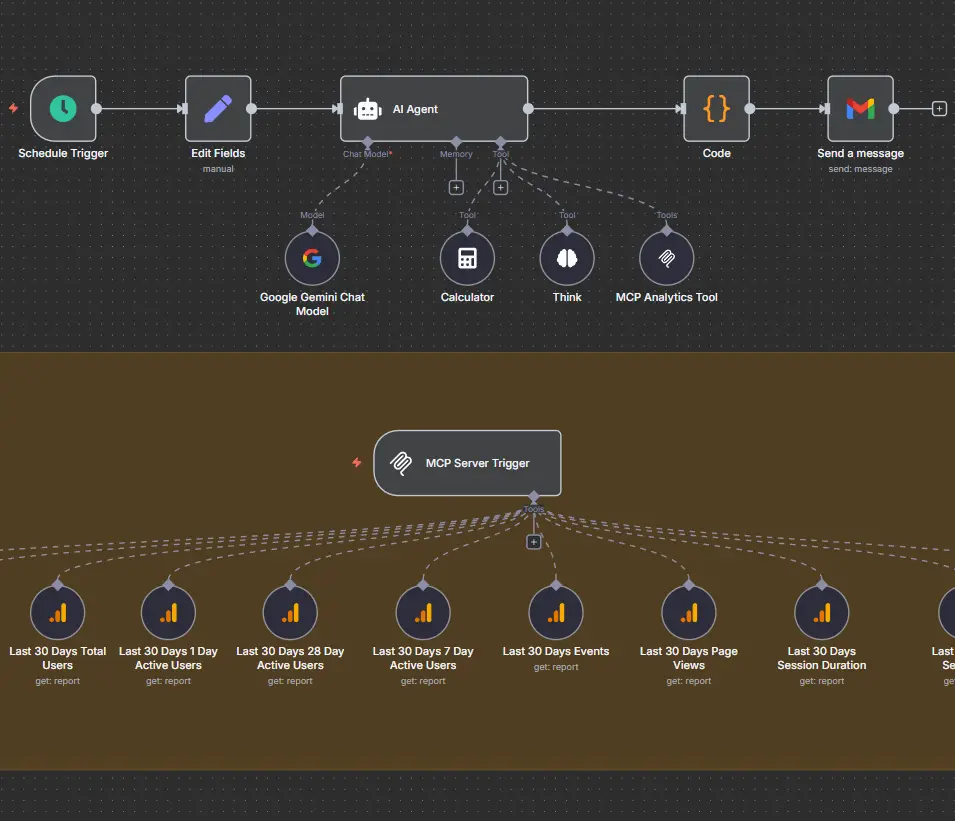Viewport: 955px width, 821px height.
Task: Click the "Google Gemini Chat Model" label
Action: [x=312, y=304]
